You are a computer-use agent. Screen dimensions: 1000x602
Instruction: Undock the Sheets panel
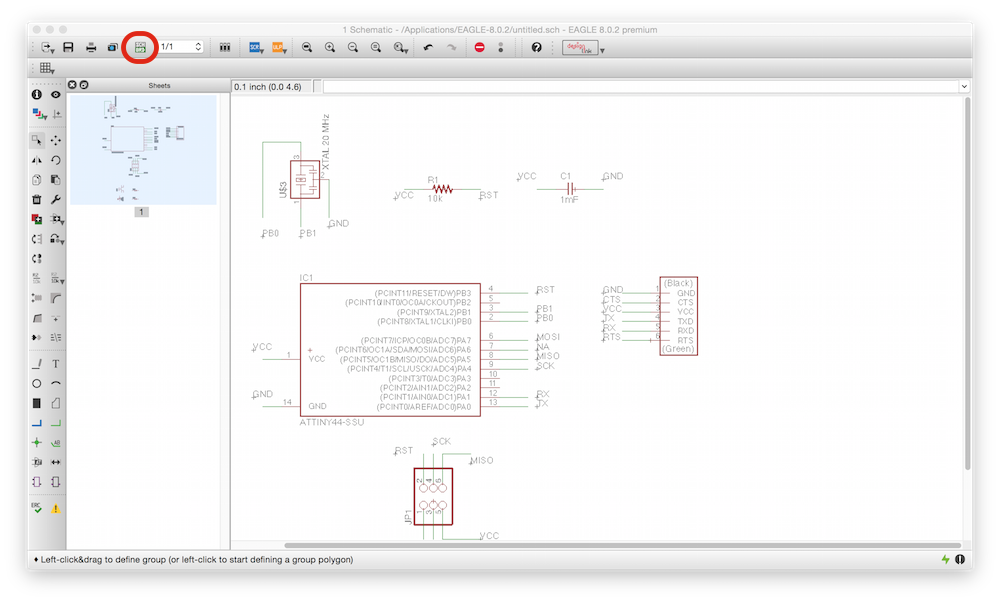click(x=84, y=85)
